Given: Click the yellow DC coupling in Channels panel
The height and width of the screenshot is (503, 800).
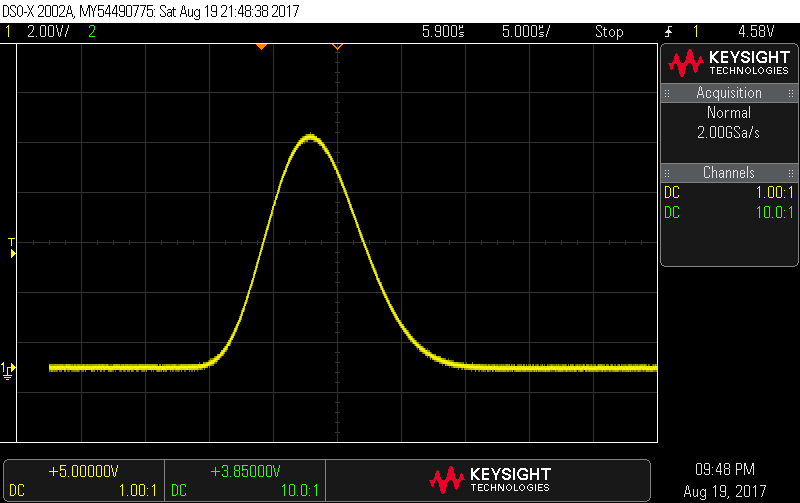Looking at the screenshot, I should click(x=672, y=193).
